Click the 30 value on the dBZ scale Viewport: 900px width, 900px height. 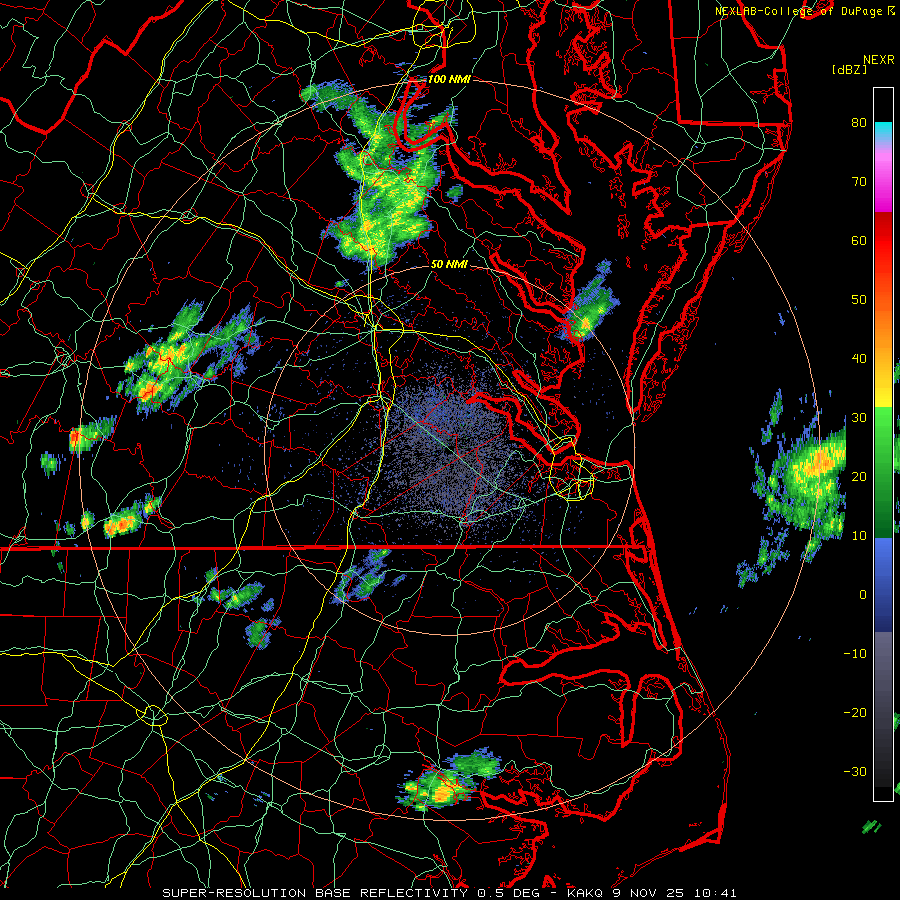pyautogui.click(x=859, y=418)
